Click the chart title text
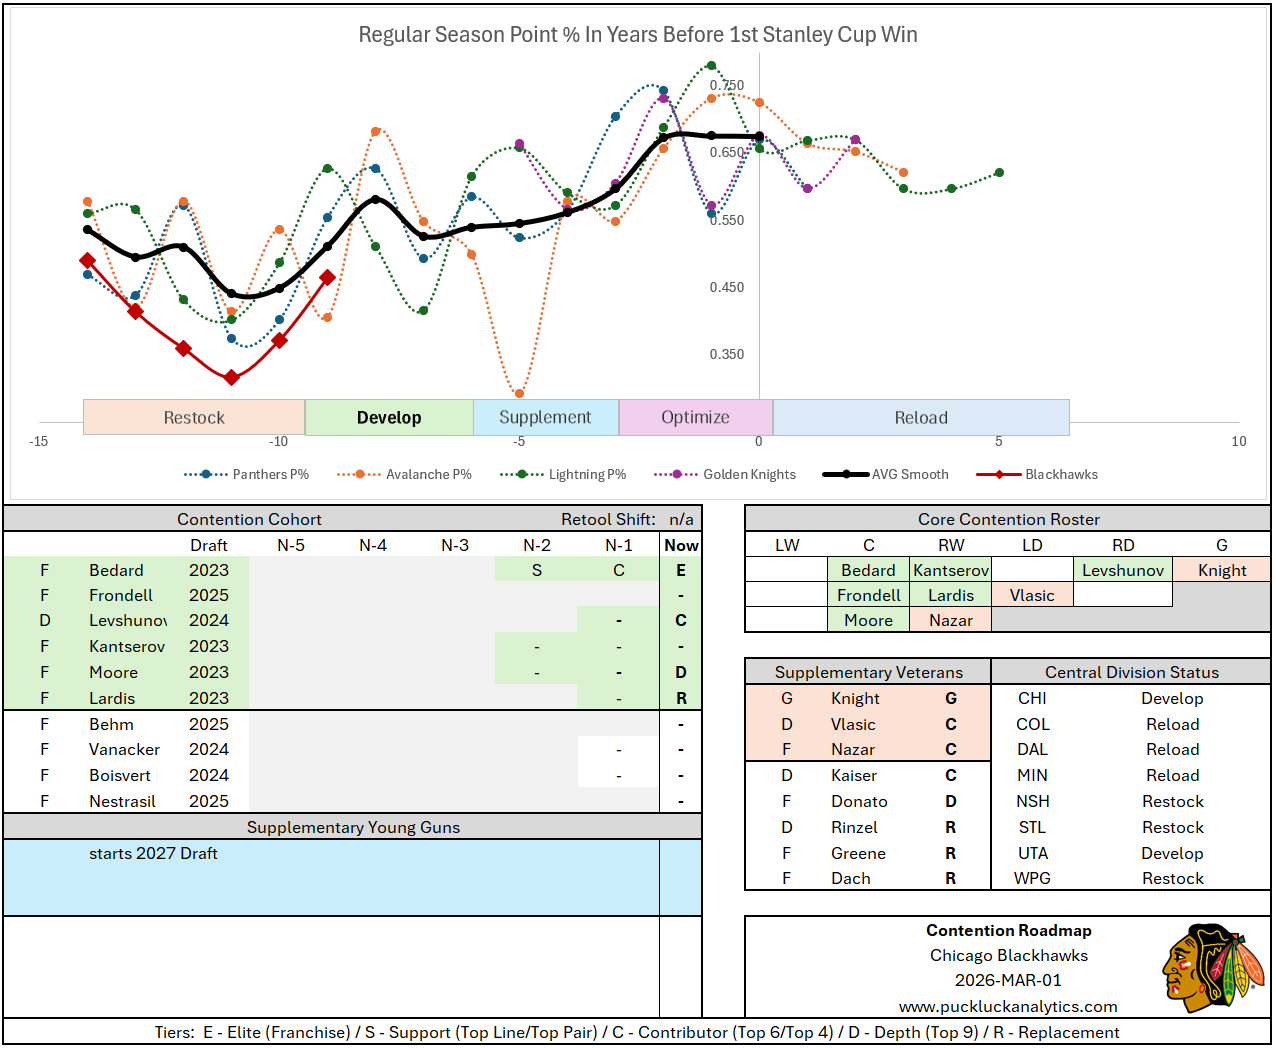The height and width of the screenshot is (1048, 1276). (638, 35)
